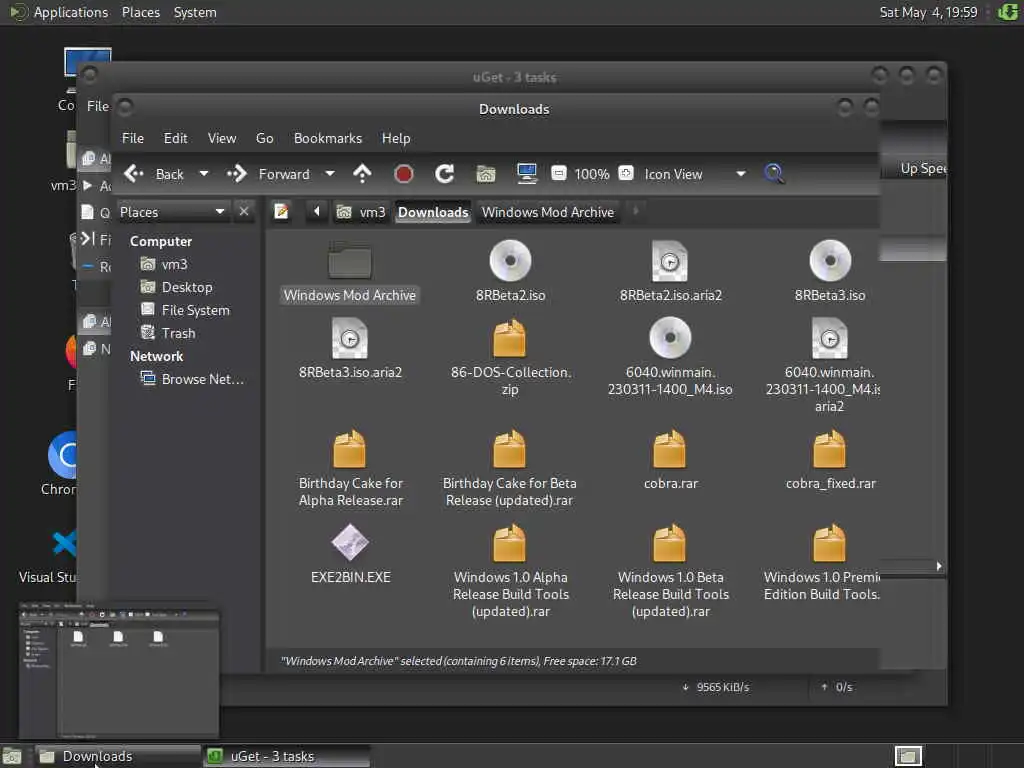Open the Bookmarks menu
This screenshot has height=768, width=1024.
tap(328, 138)
